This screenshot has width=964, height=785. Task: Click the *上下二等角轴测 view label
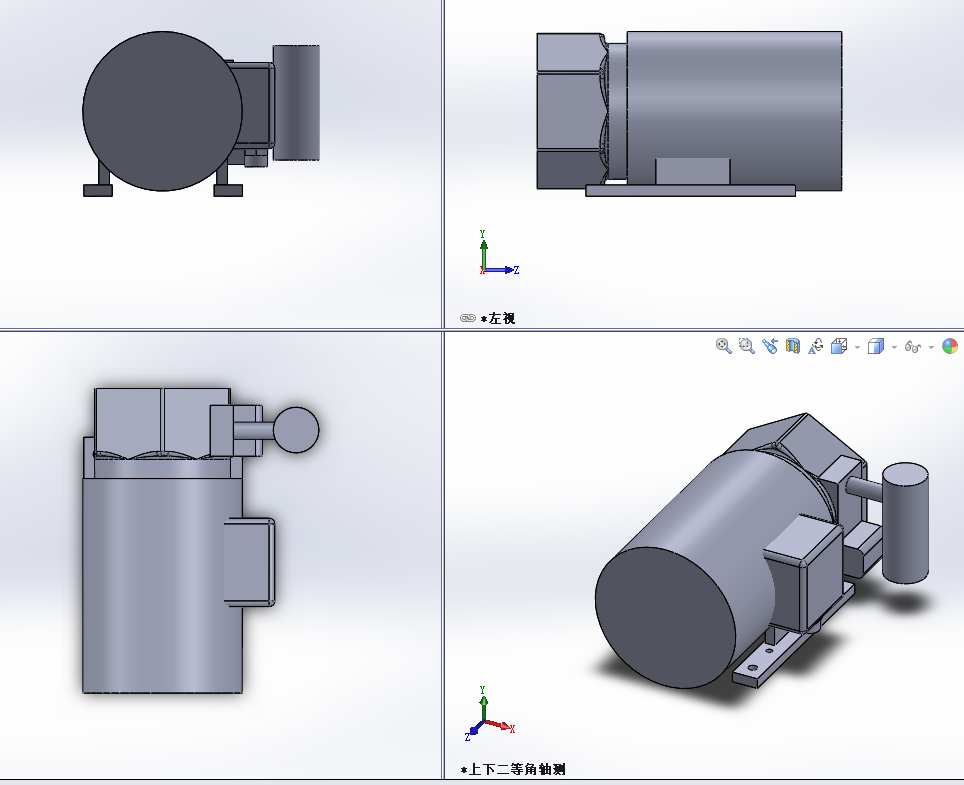(513, 769)
